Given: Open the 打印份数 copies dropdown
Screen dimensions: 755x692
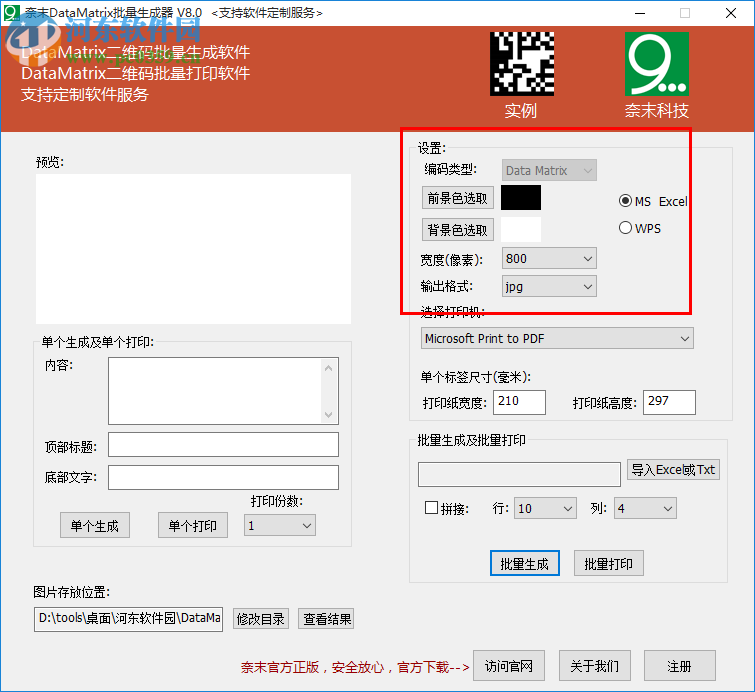Looking at the screenshot, I should (280, 525).
